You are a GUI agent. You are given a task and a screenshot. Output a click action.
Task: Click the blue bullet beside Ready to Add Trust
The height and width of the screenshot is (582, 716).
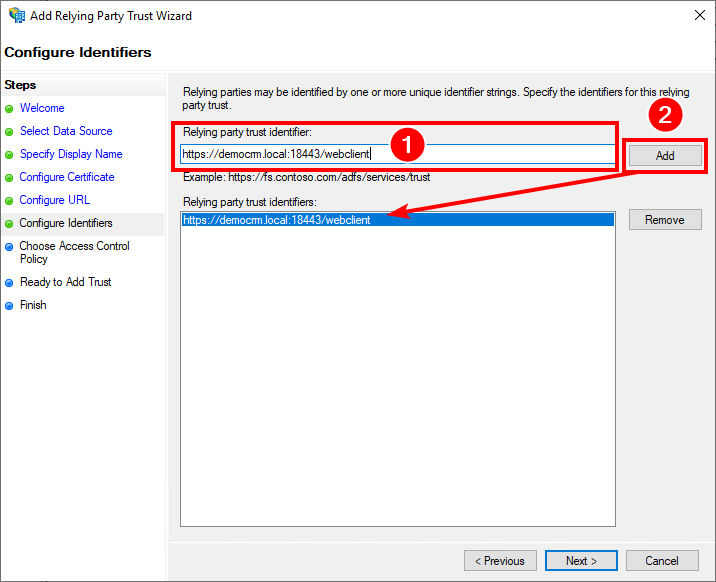9,283
